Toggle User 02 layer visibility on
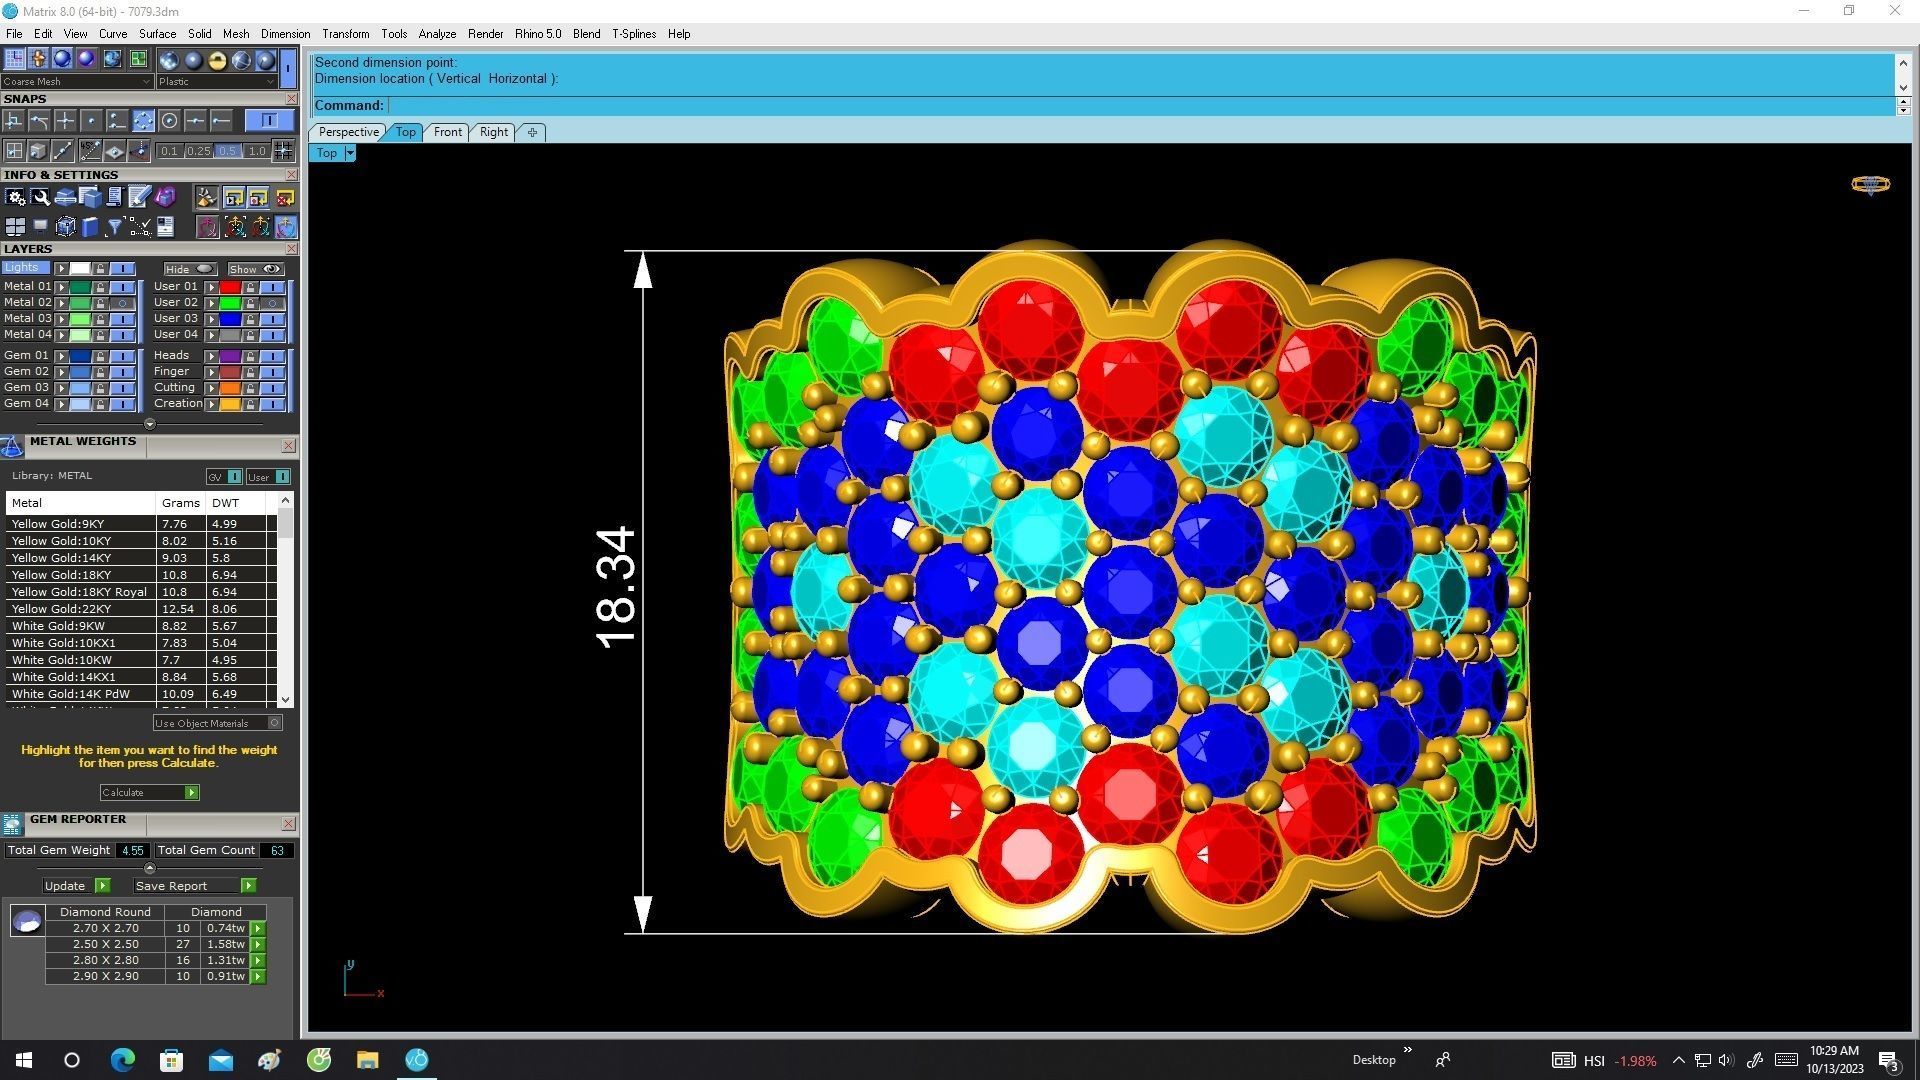Viewport: 1920px width, 1080px height. pyautogui.click(x=272, y=303)
